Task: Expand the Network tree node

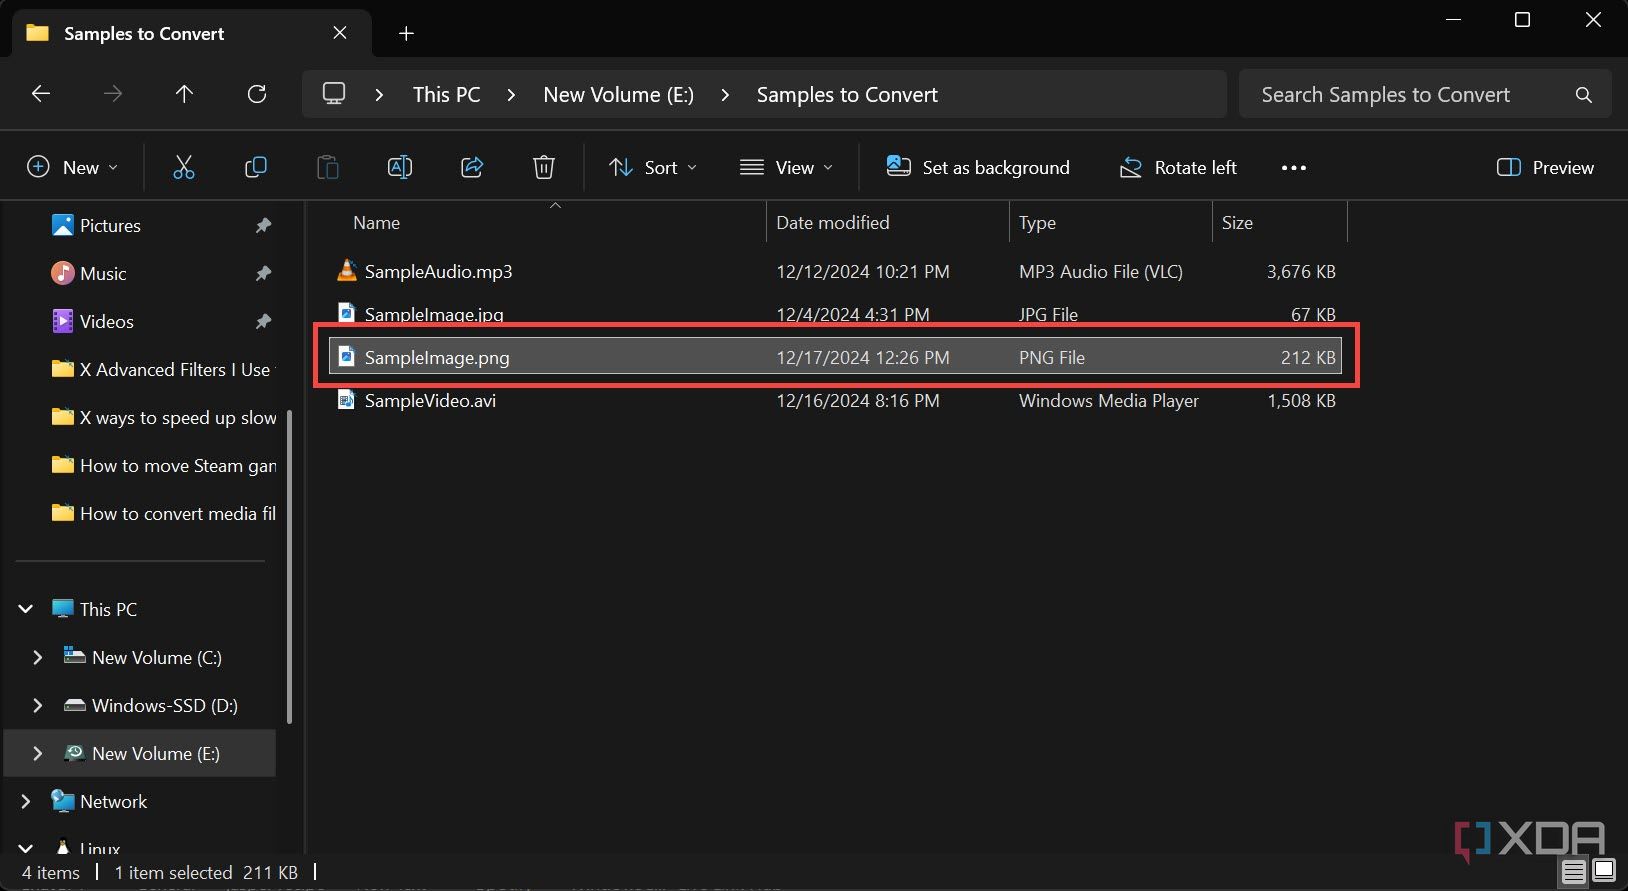Action: 26,801
